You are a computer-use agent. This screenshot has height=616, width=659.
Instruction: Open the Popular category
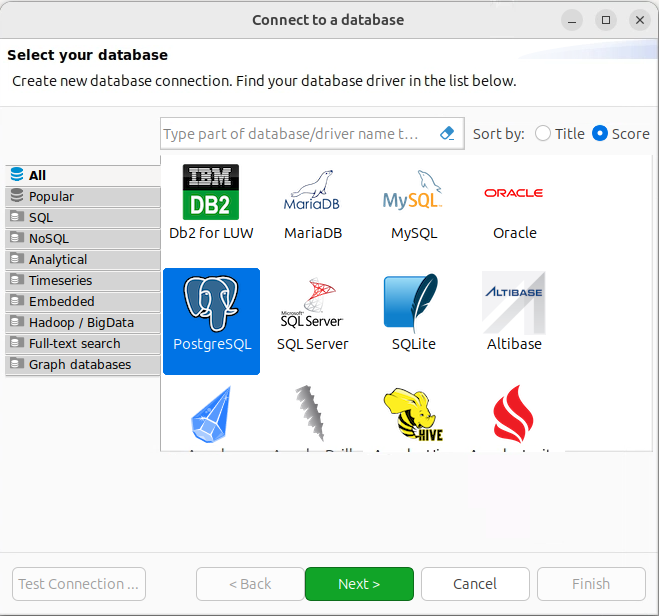[x=51, y=197]
